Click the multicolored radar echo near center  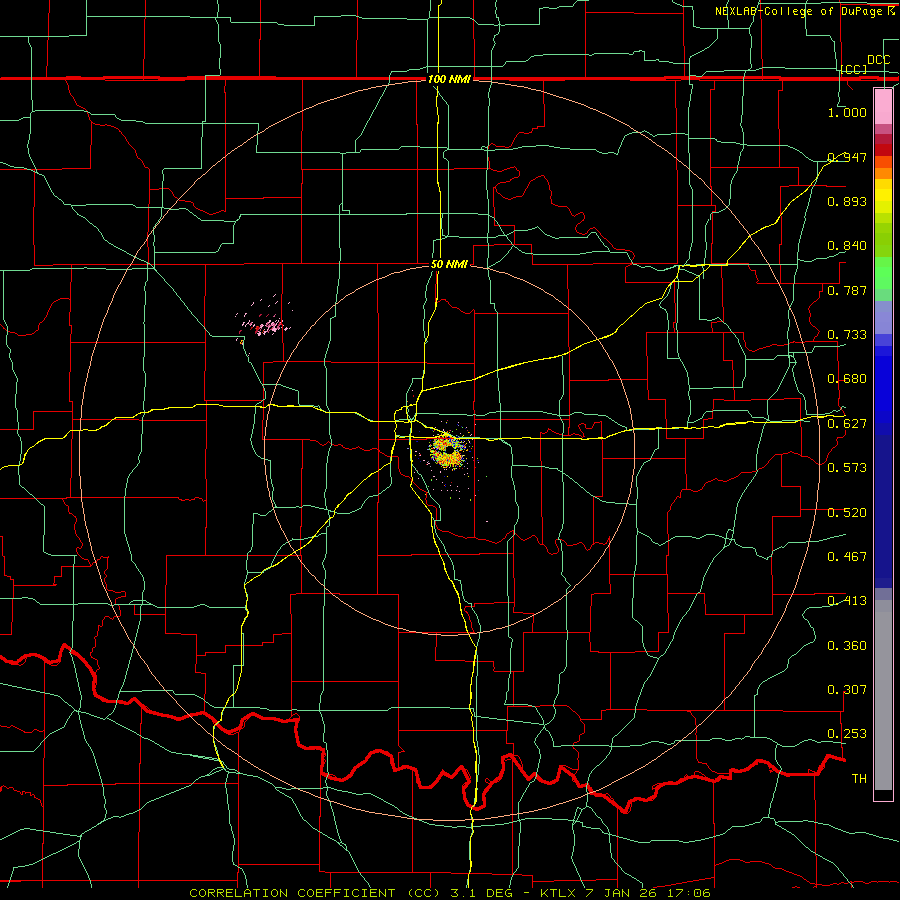tap(447, 451)
